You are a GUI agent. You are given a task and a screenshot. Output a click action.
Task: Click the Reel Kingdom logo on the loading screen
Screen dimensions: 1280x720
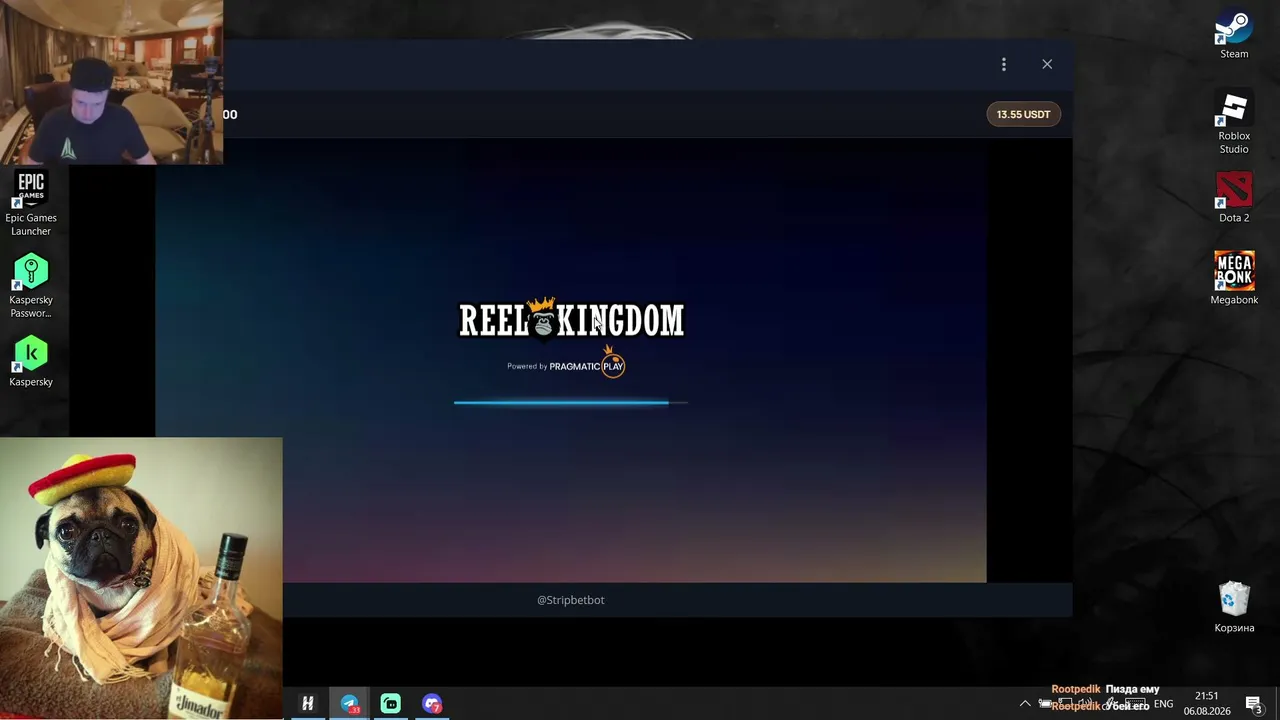571,319
